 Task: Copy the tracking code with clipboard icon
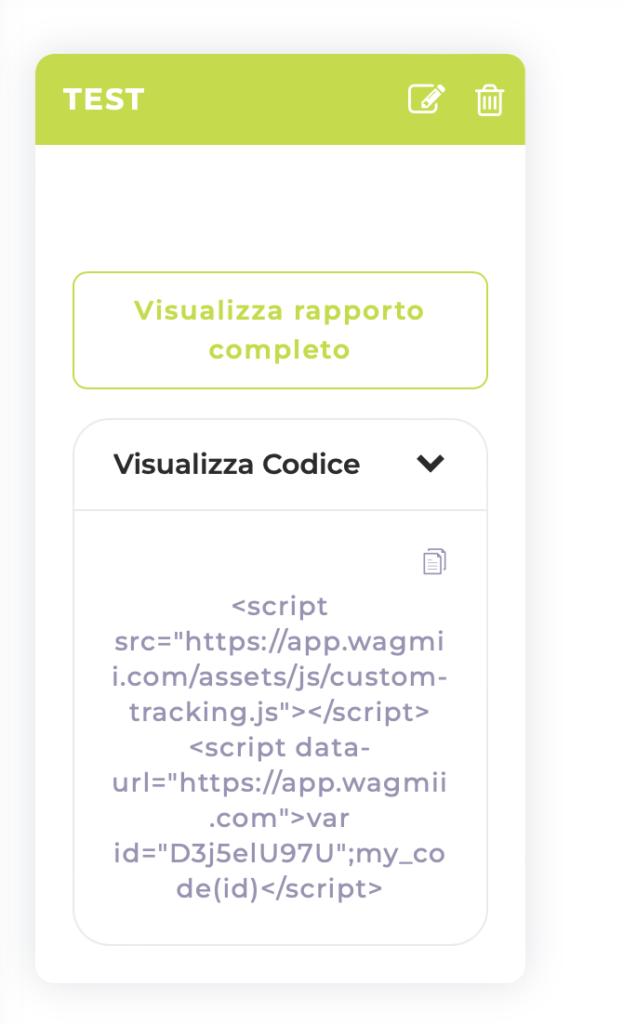click(434, 561)
